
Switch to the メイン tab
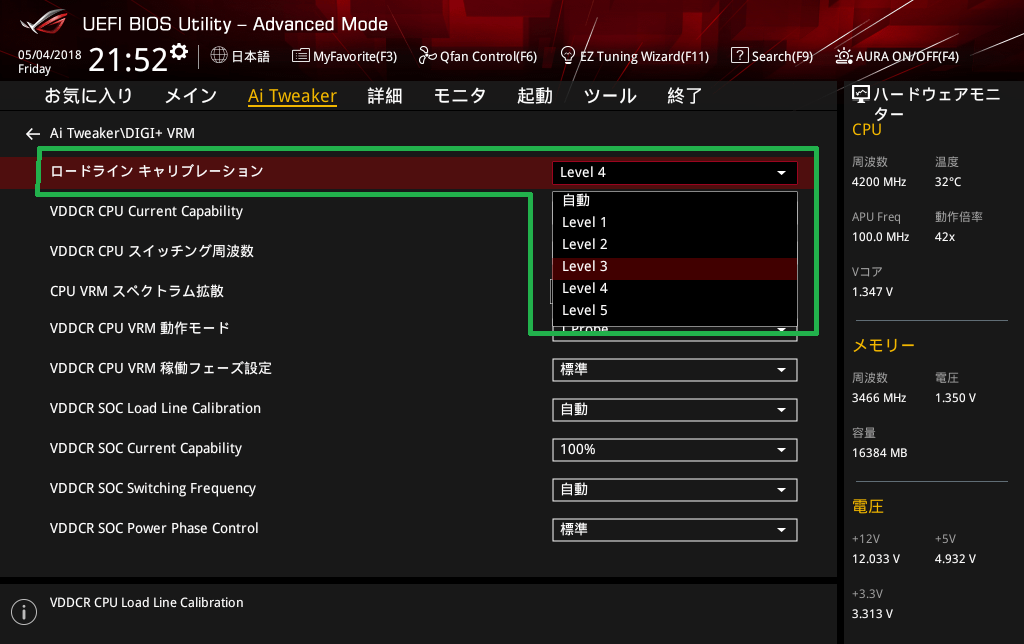(x=191, y=96)
